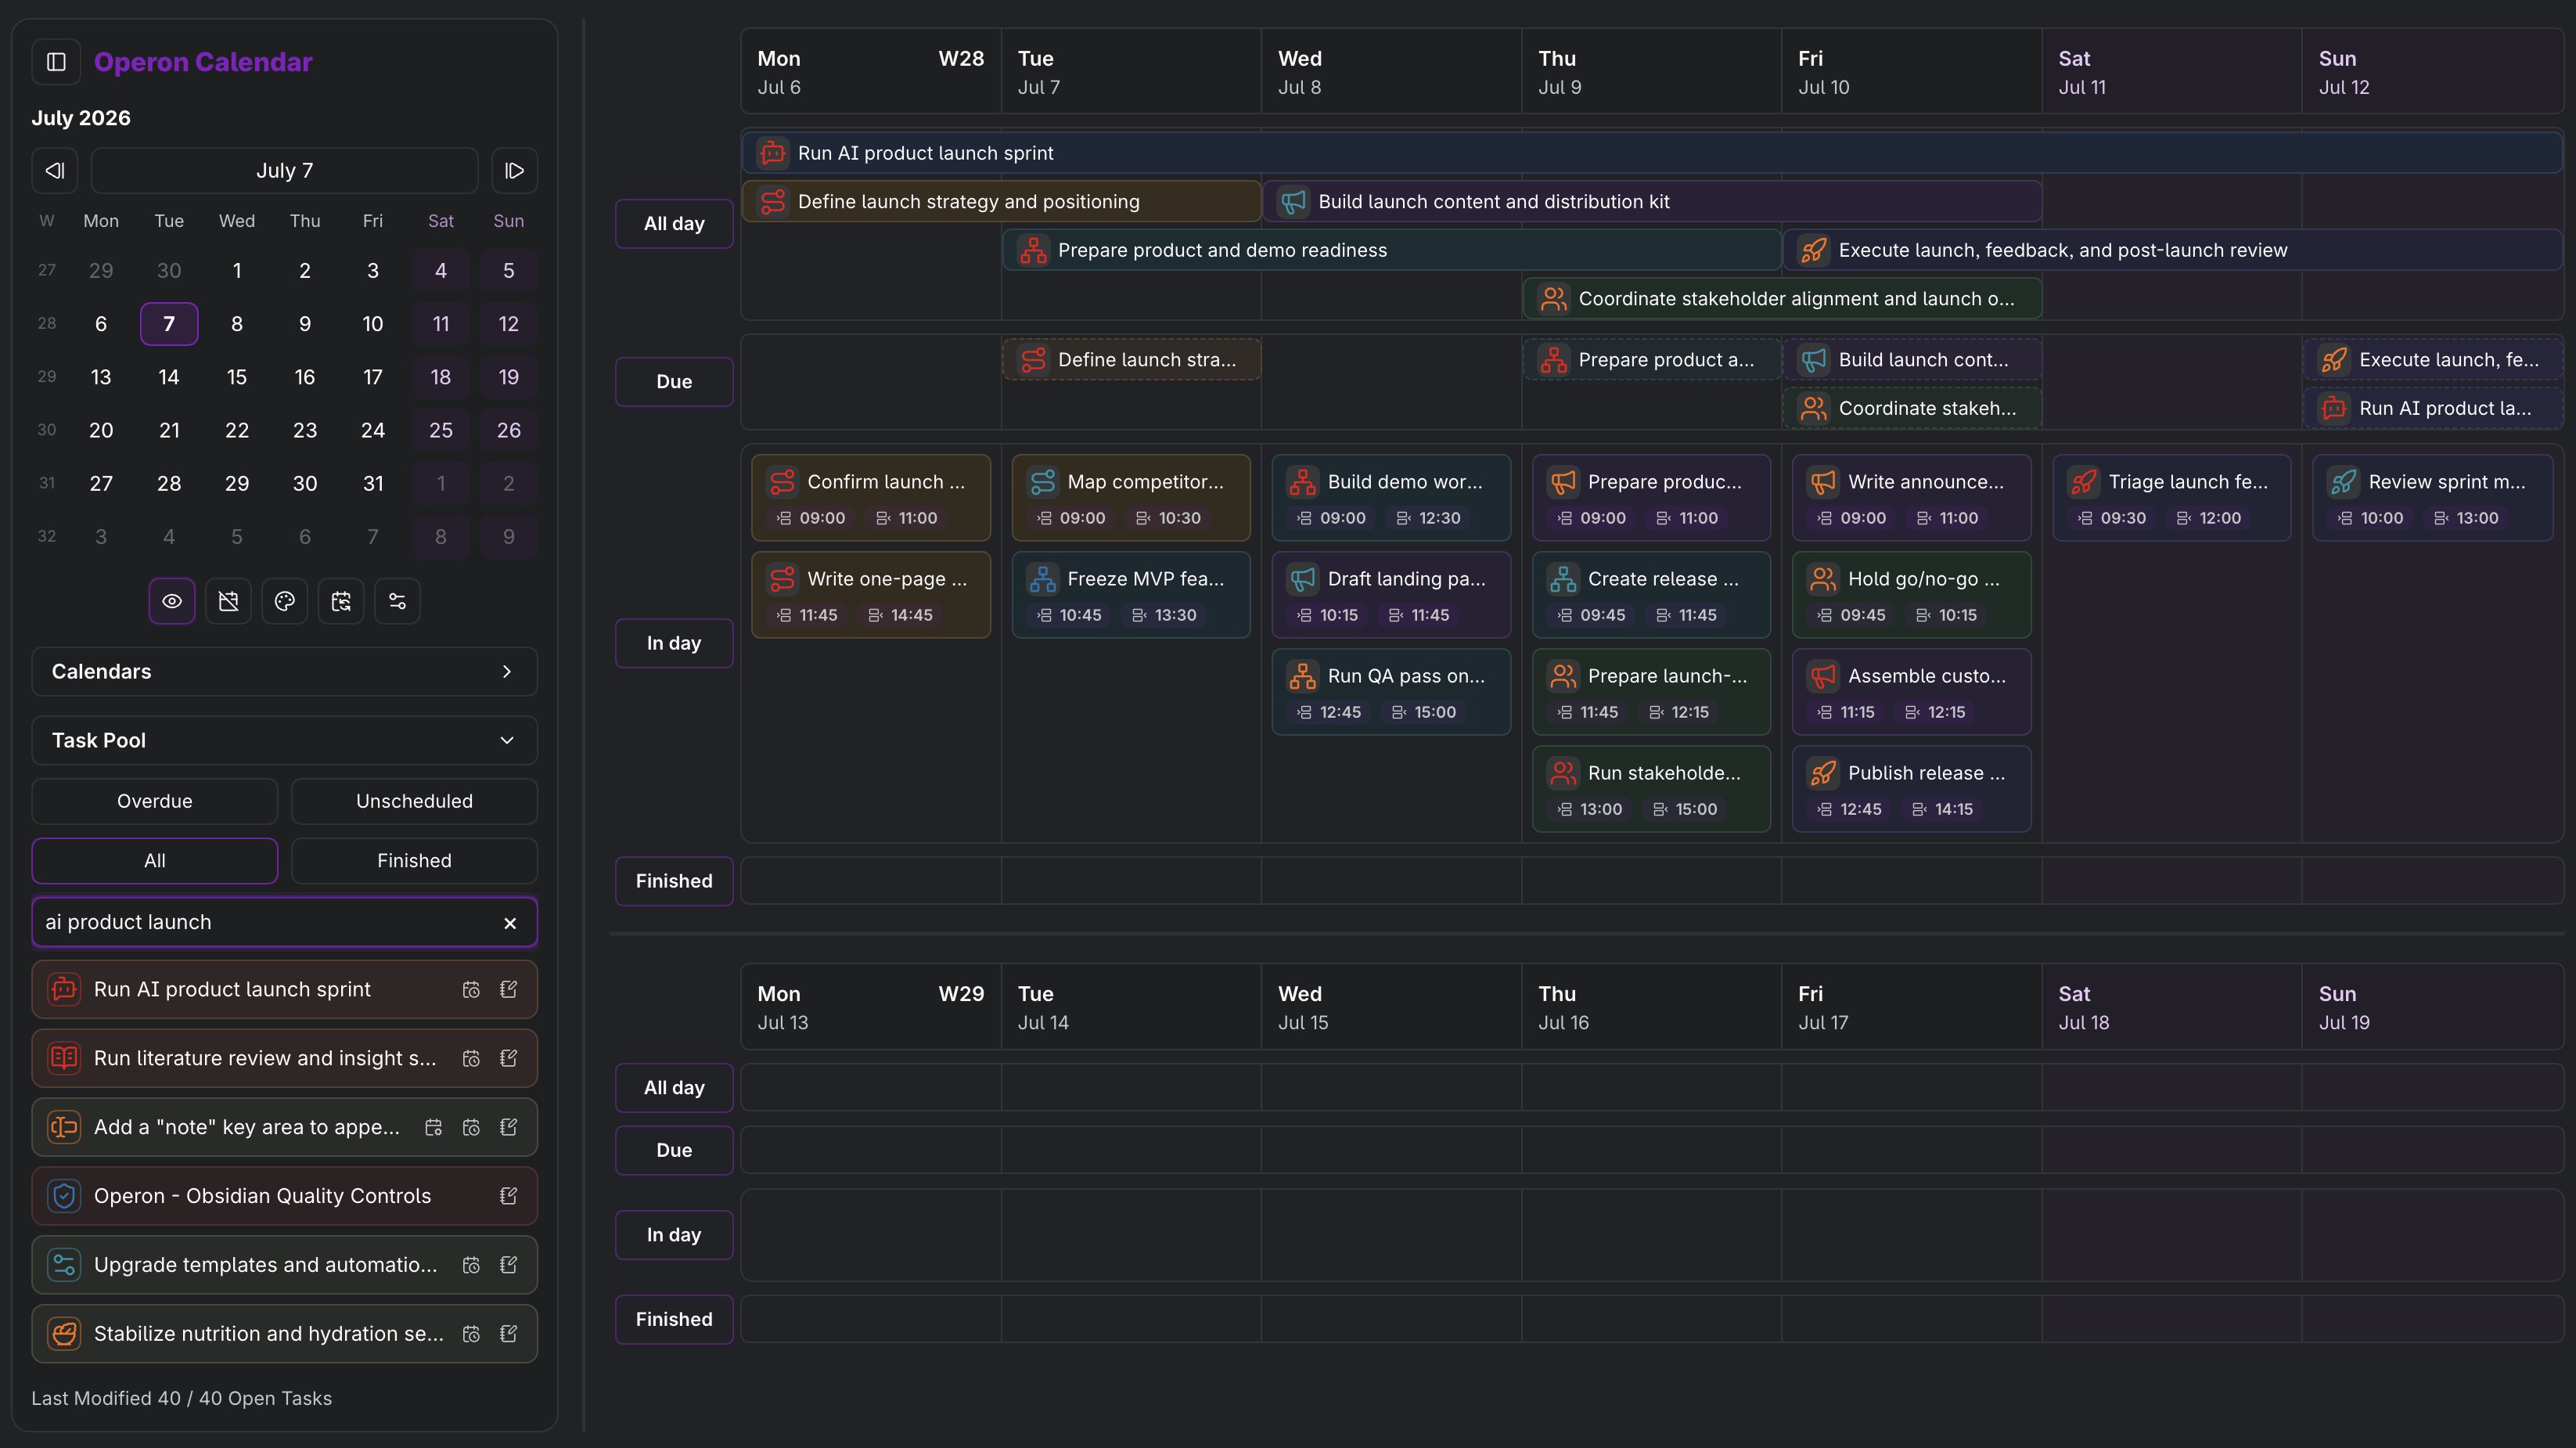The image size is (2576, 1448).
Task: Toggle the In day row label in week 28
Action: (x=674, y=643)
